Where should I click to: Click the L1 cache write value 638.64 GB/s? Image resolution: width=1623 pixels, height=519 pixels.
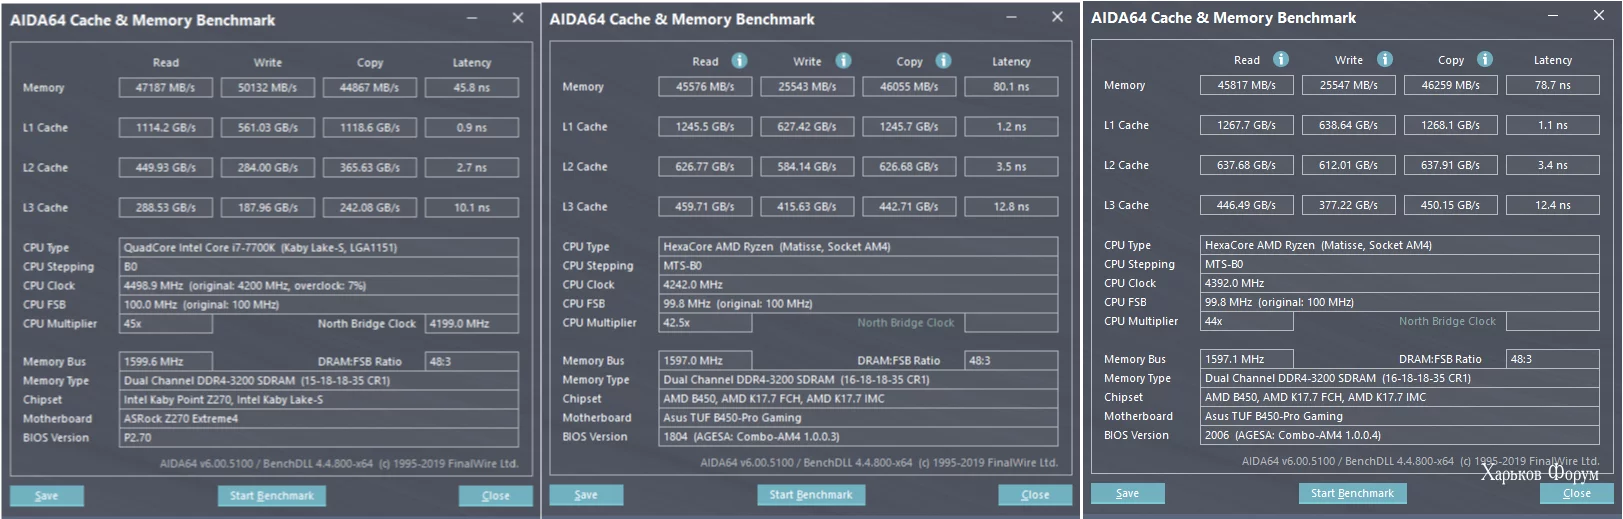tap(1349, 125)
